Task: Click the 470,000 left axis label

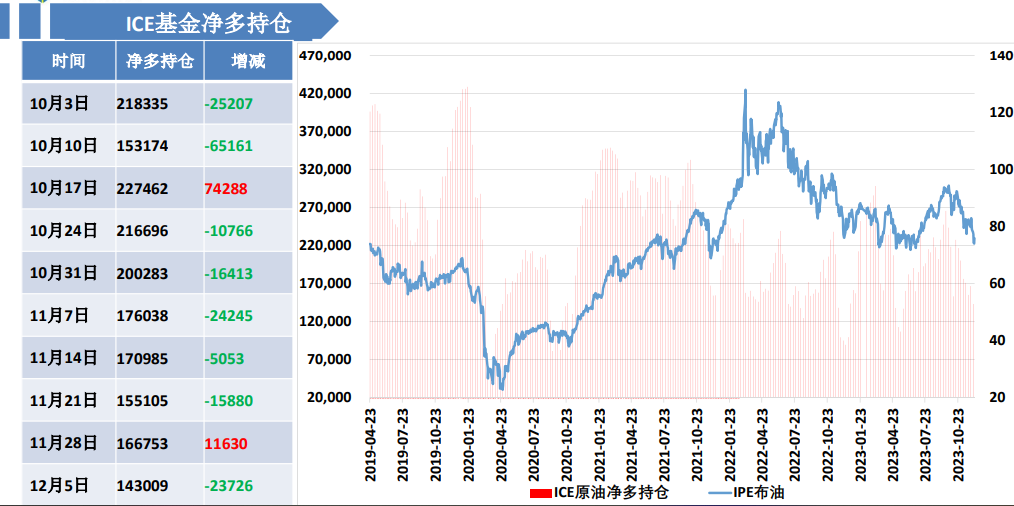Action: 325,56
